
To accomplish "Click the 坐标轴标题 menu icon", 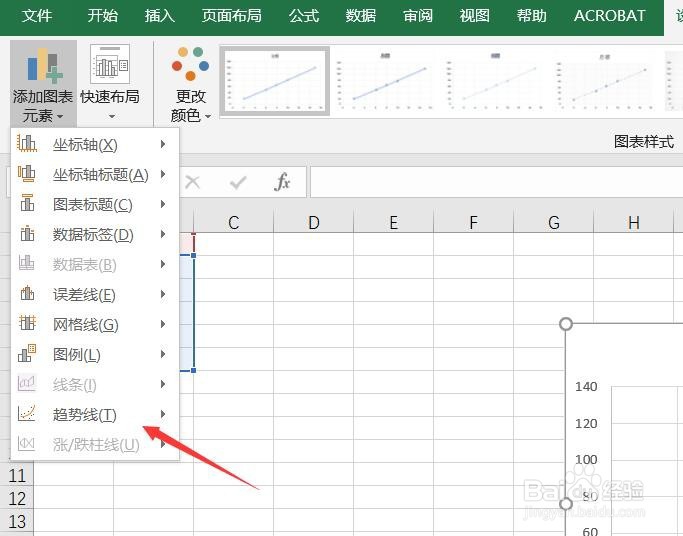I will tap(27, 174).
